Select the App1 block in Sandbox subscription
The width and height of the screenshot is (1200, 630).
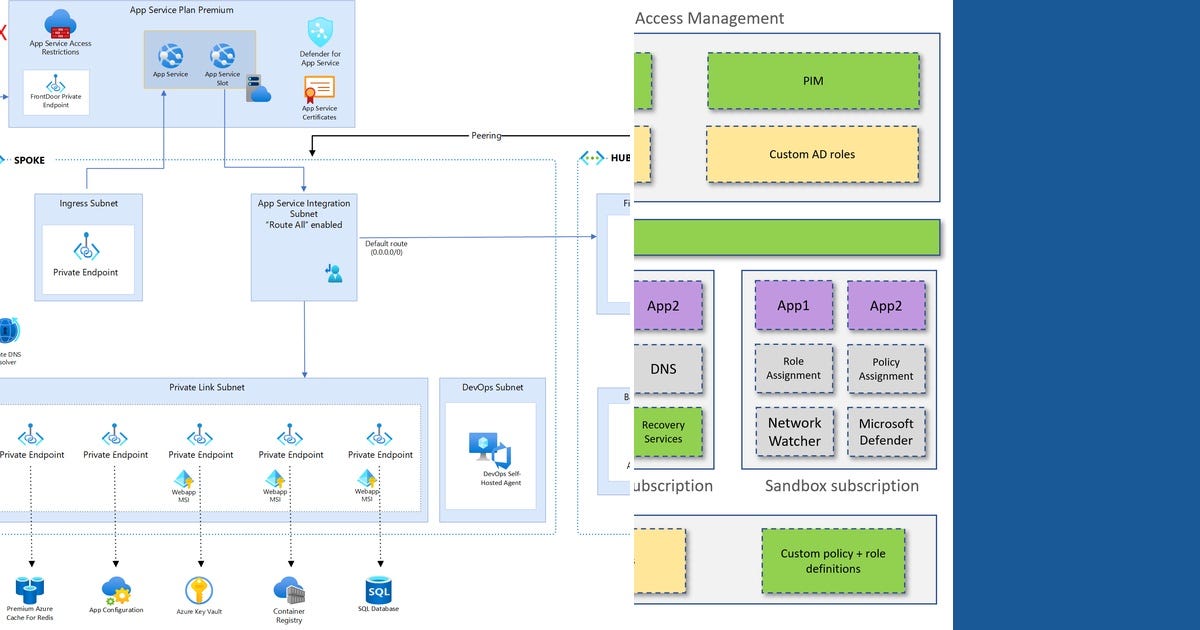pos(793,305)
